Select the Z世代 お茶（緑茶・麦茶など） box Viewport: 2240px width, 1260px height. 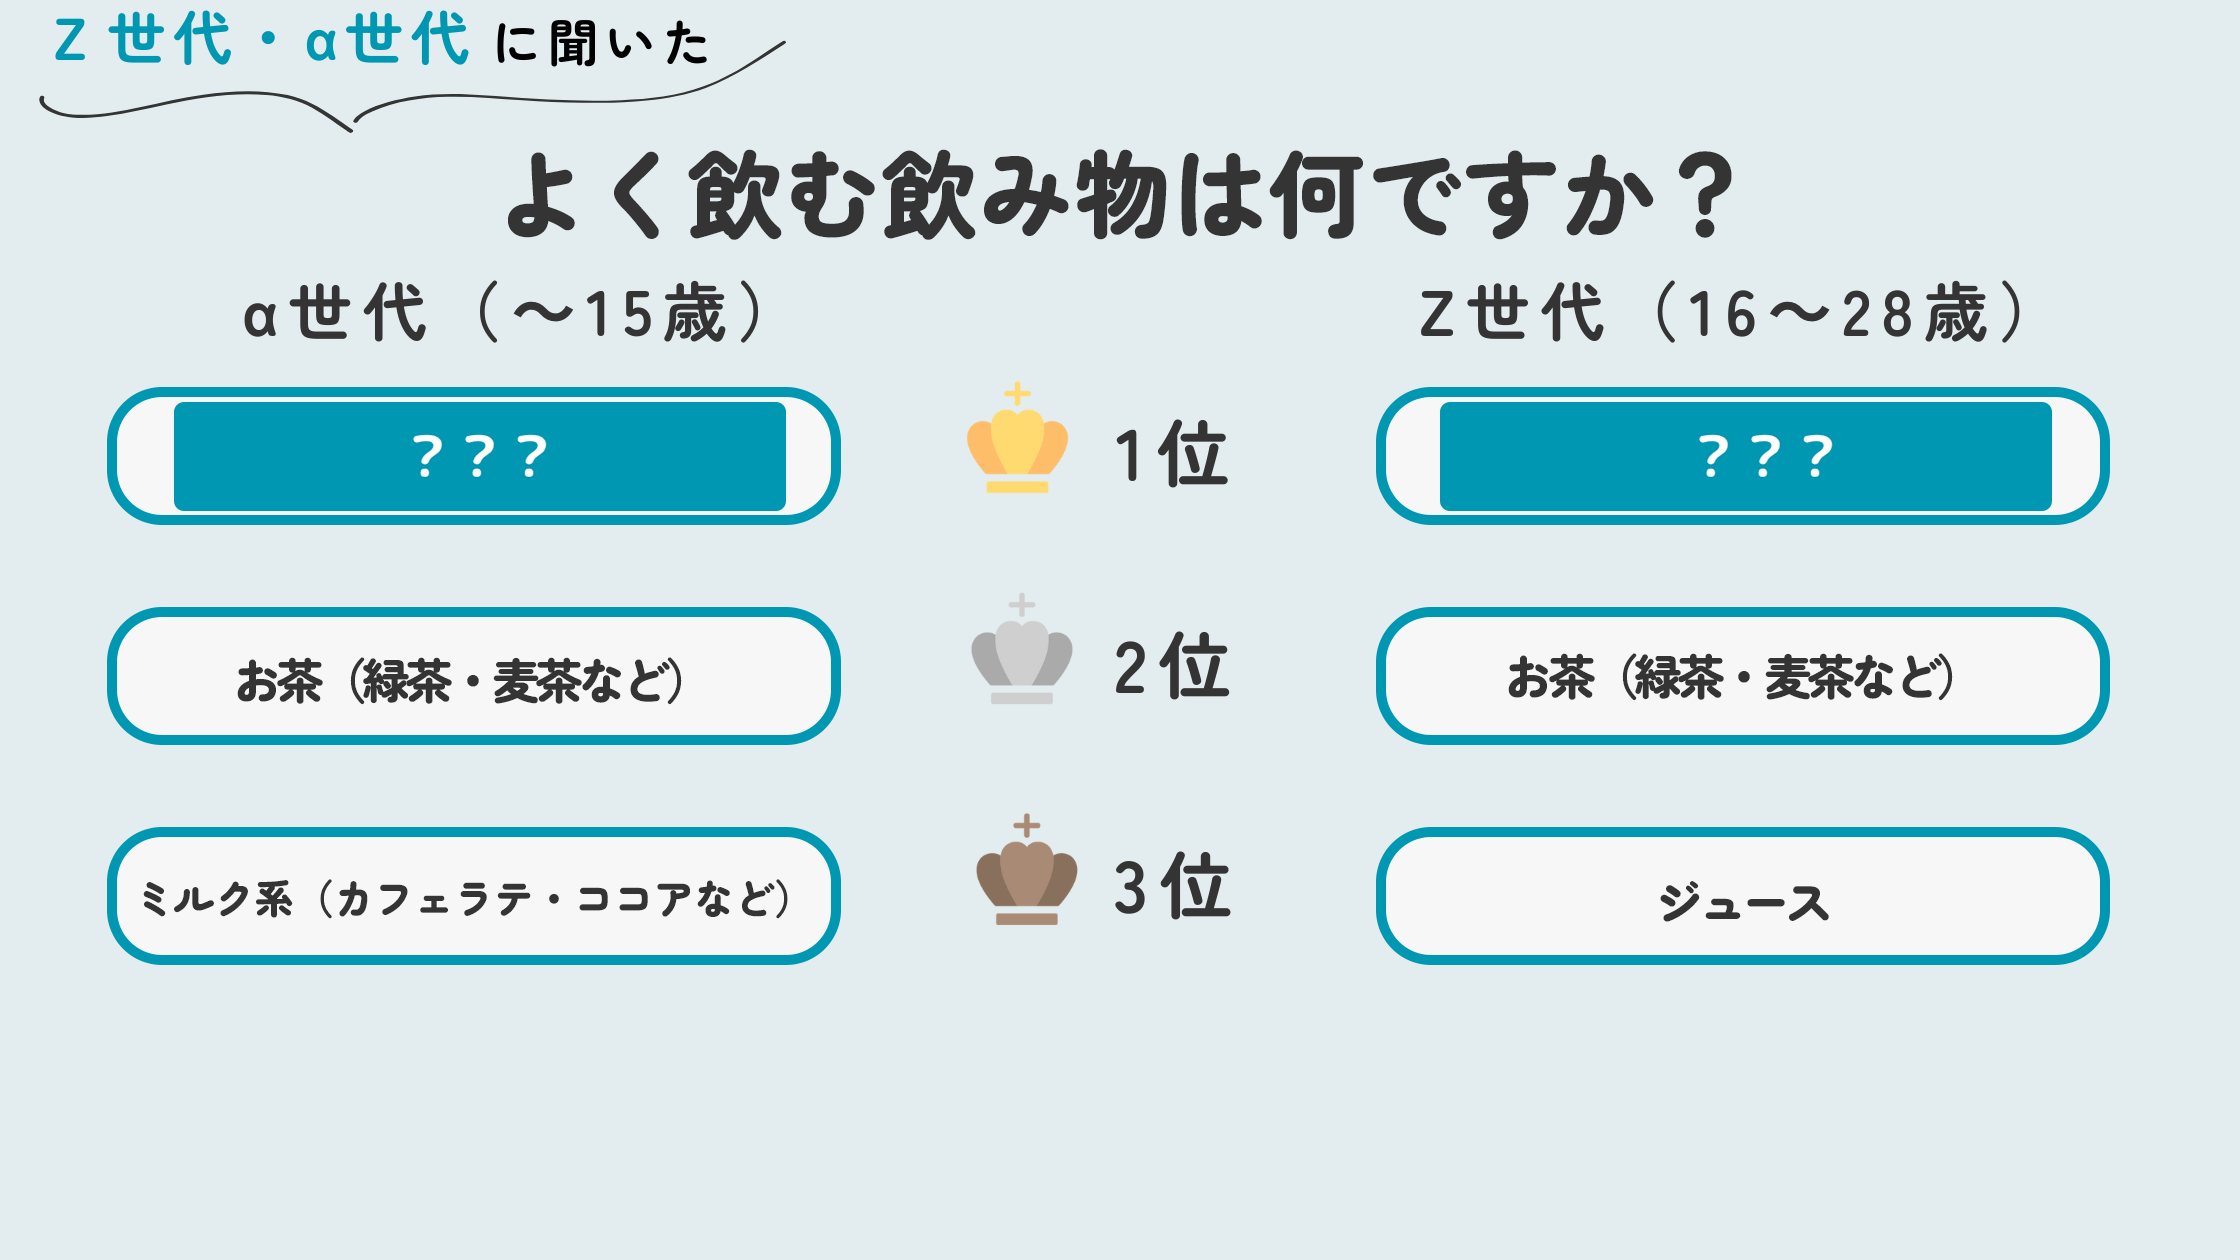(1742, 677)
